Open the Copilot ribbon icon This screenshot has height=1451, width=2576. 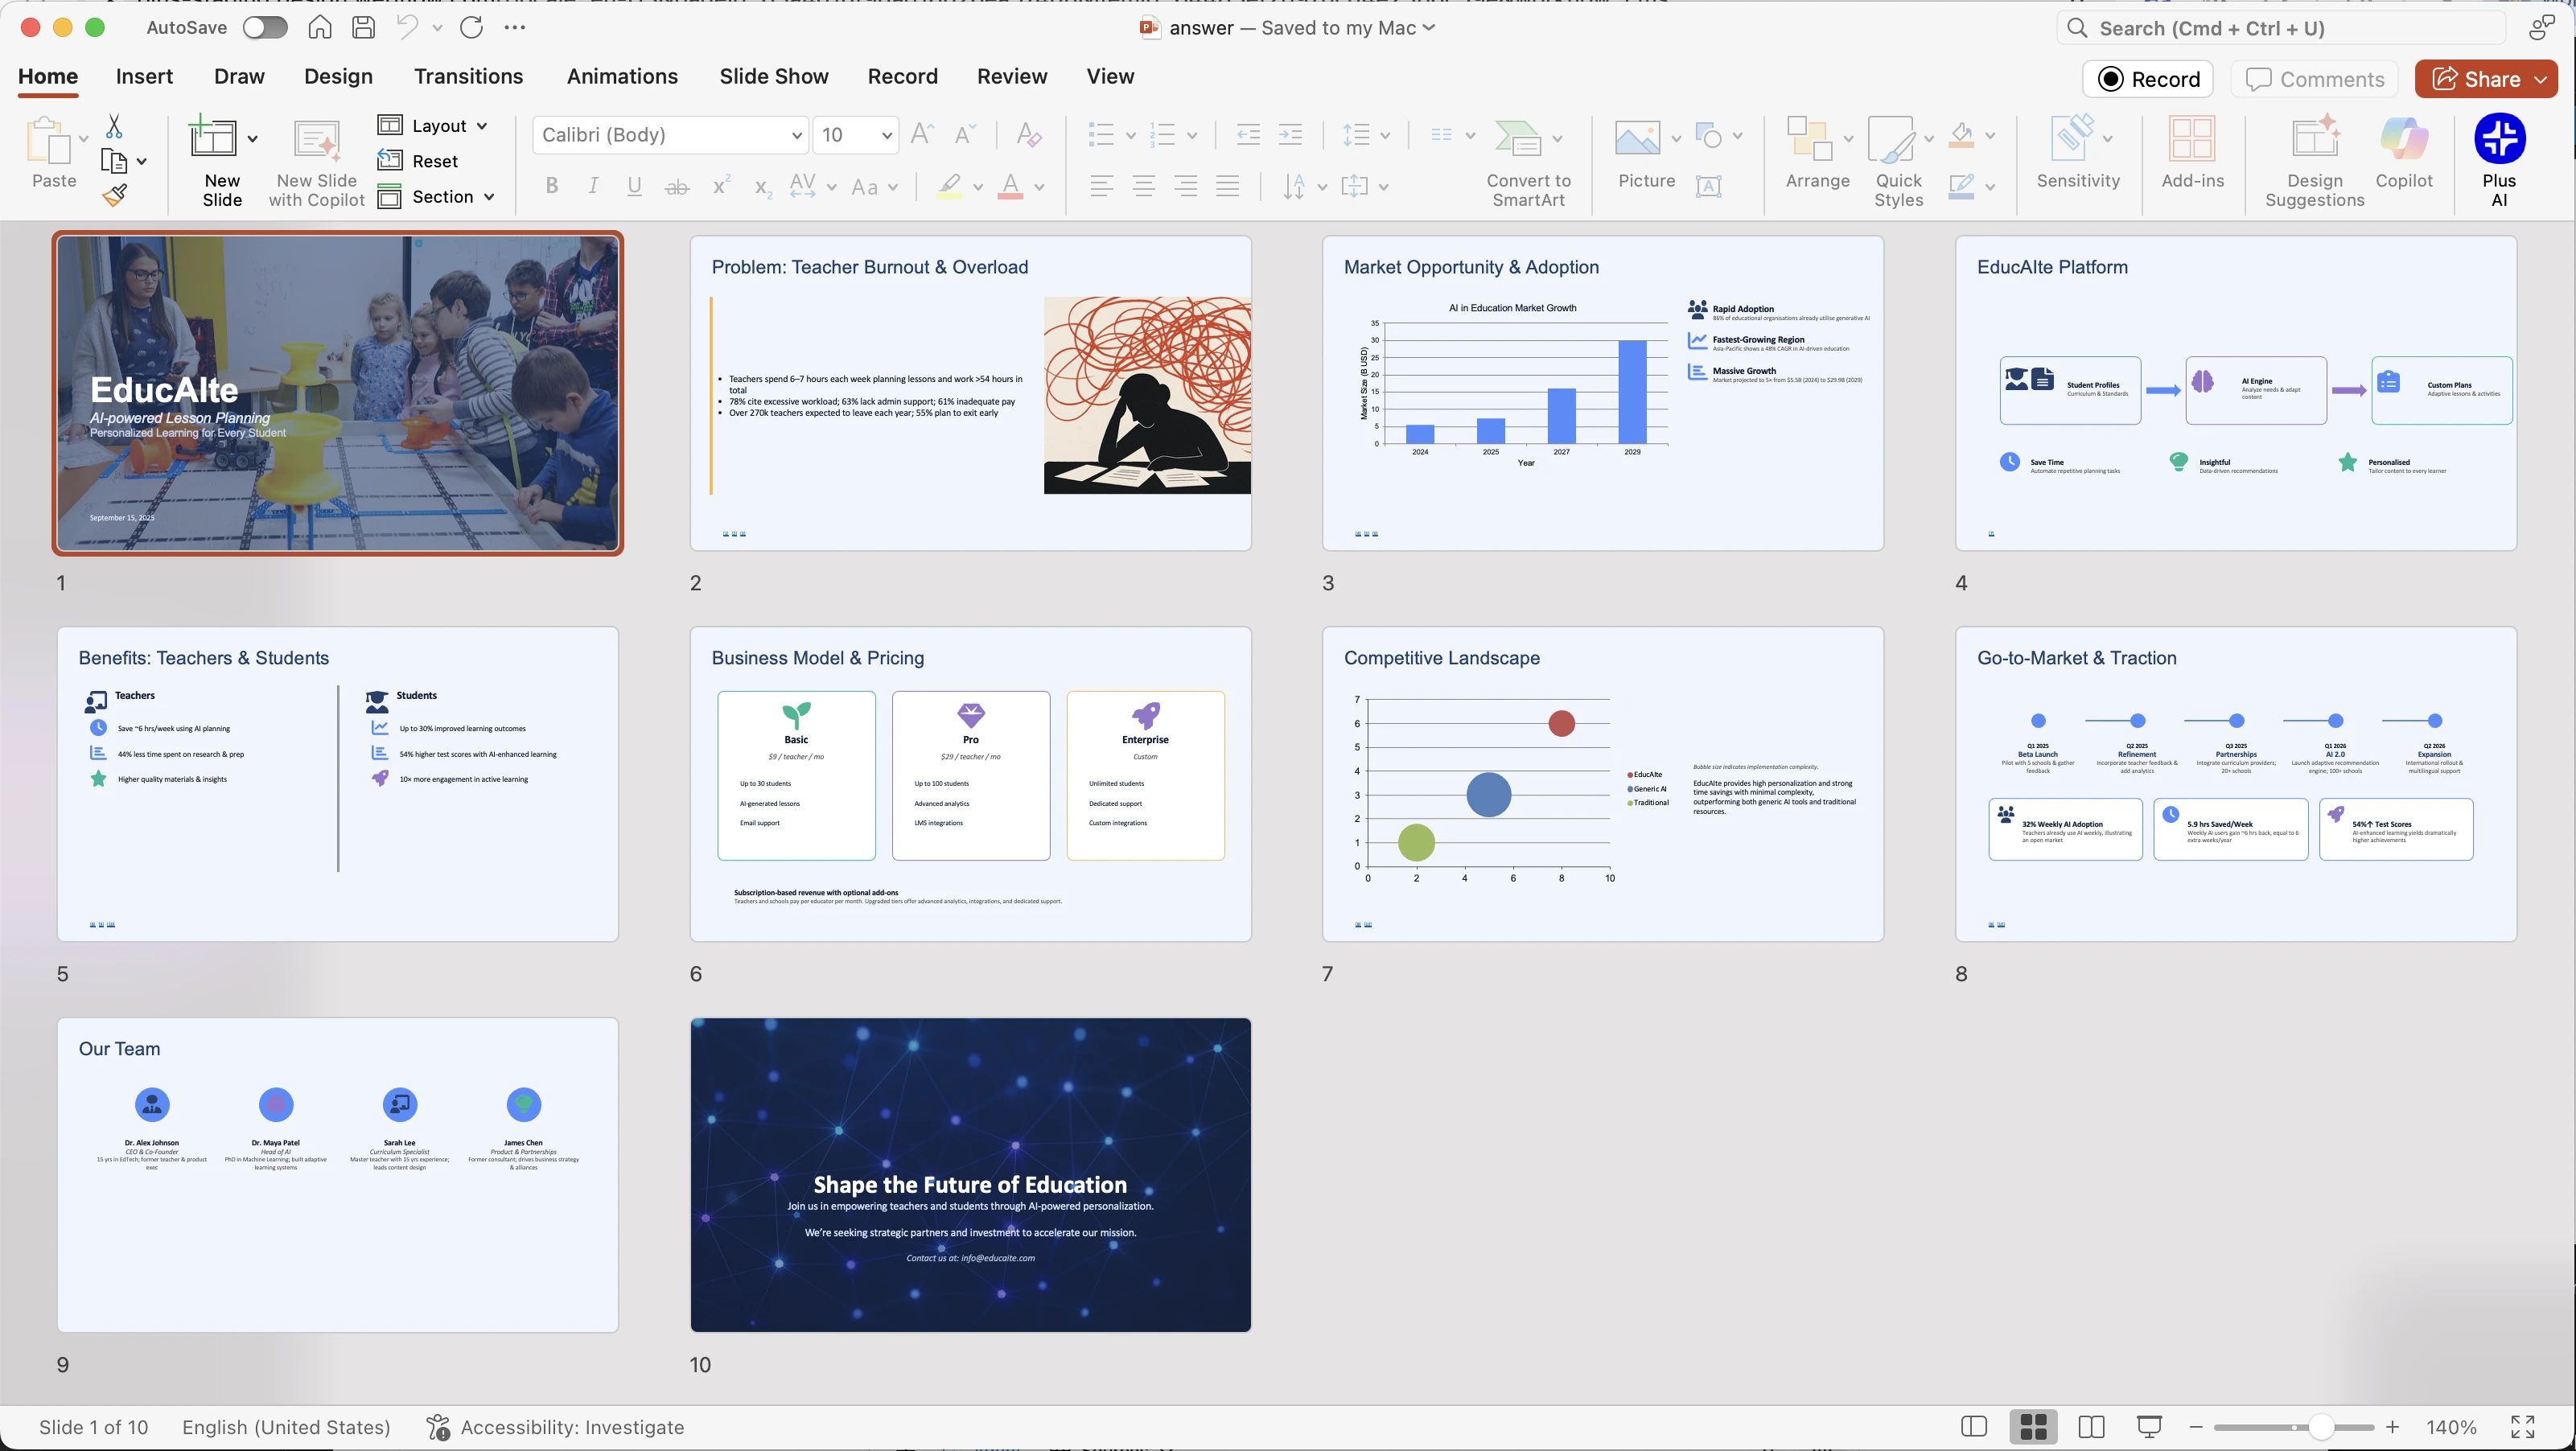click(2403, 139)
